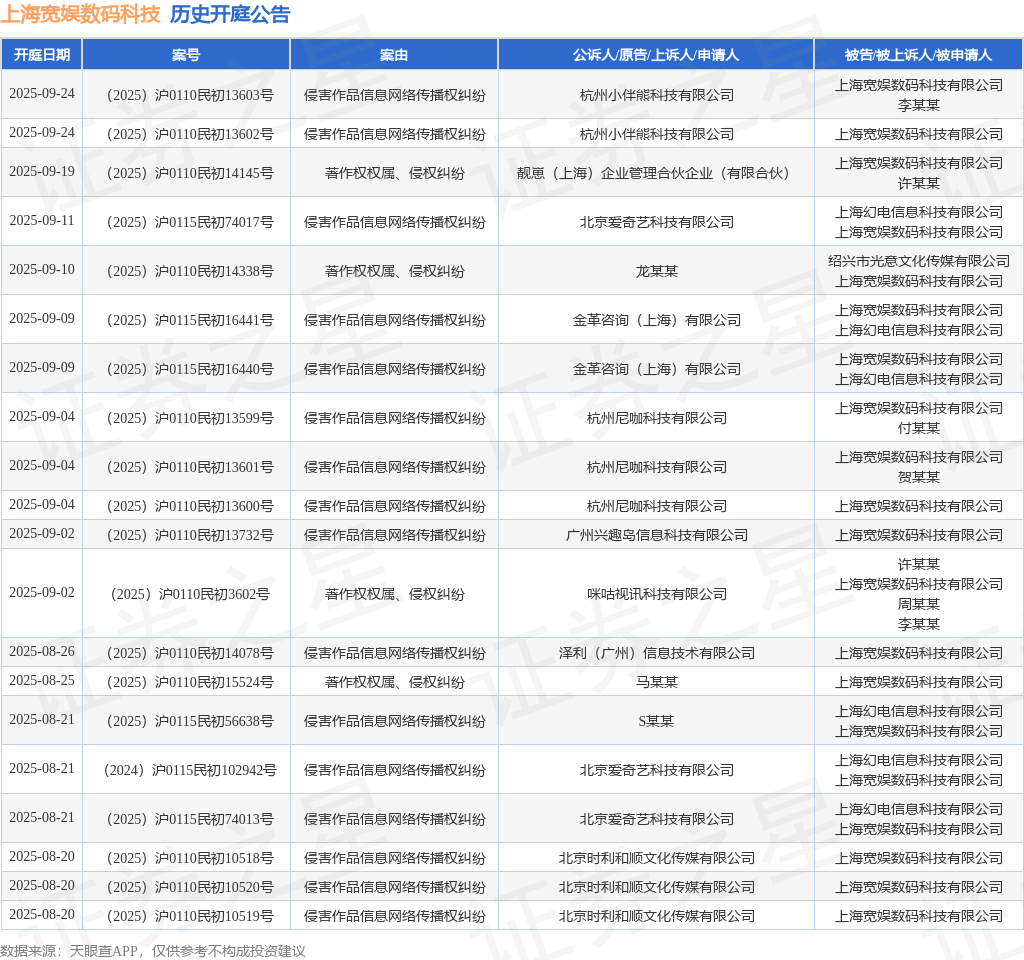Click defendant 绍兴市光意文化传媒有限公司
1024x960 pixels.
[x=919, y=261]
